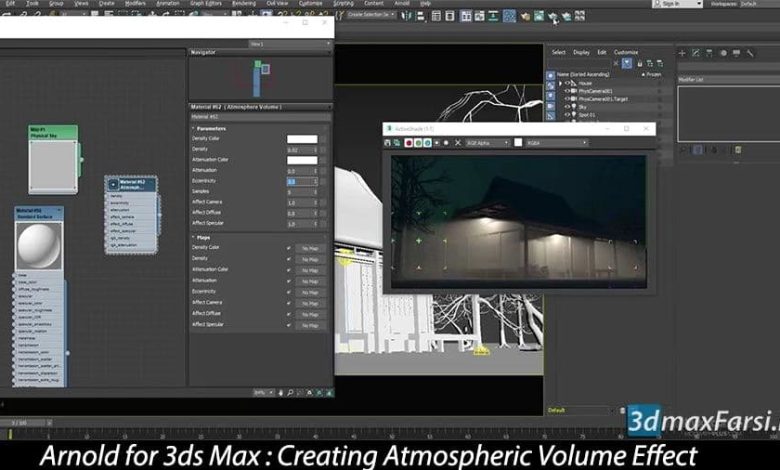Screen dimensions: 780x470
Task: Open the Hierarchy tab icon in command panel
Action: click(709, 53)
